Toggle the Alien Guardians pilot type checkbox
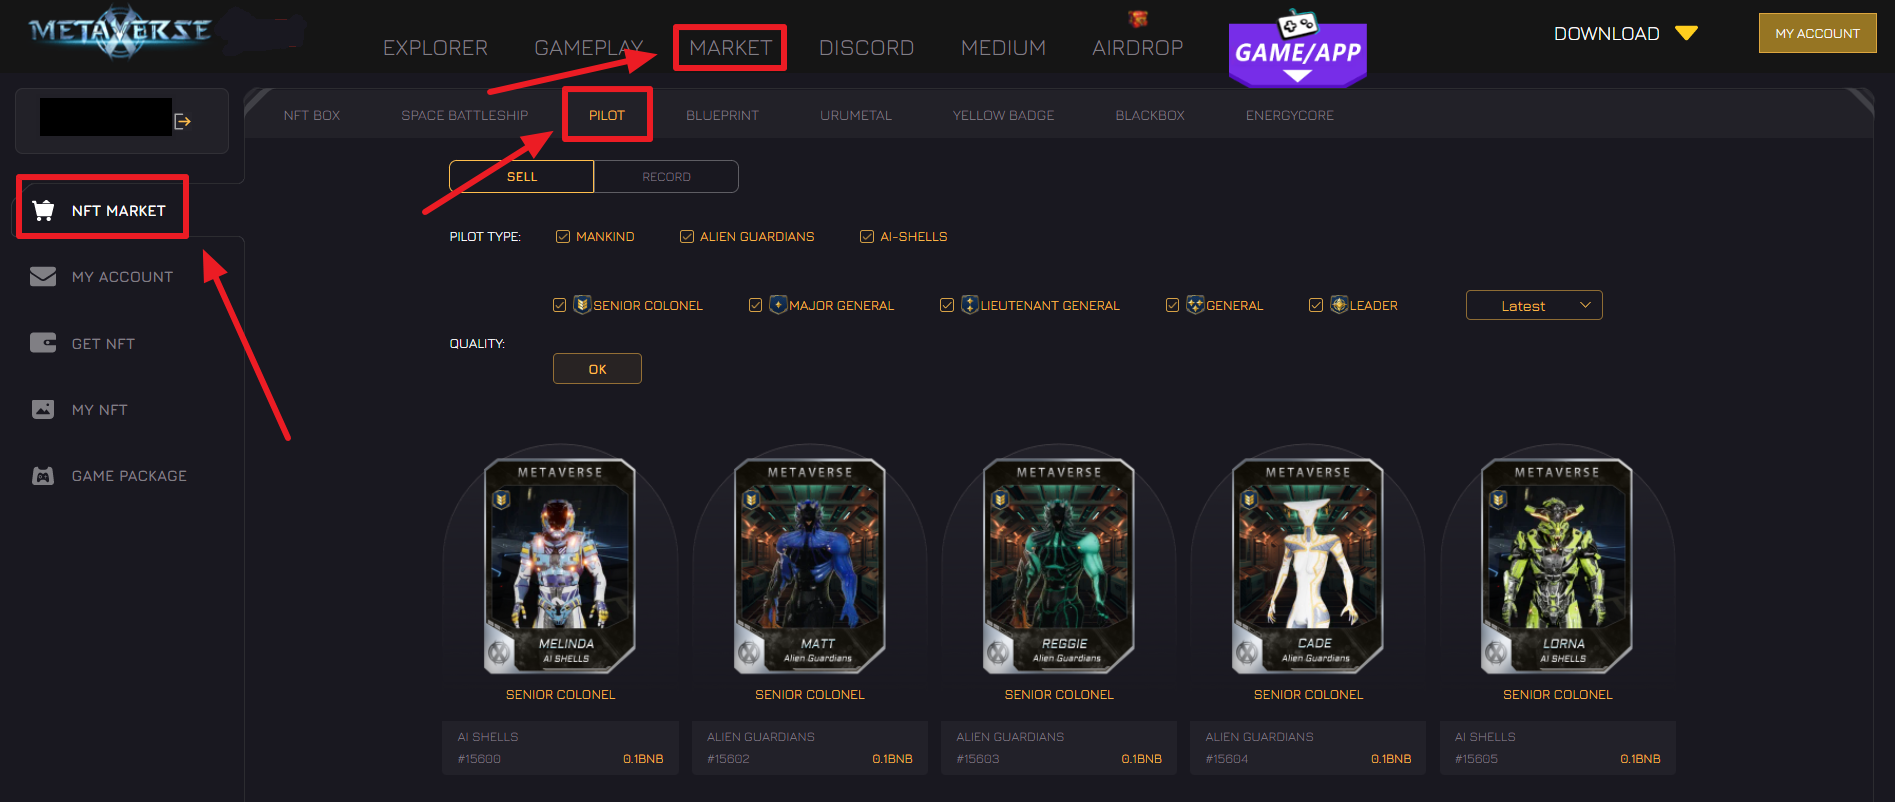The height and width of the screenshot is (802, 1895). click(687, 237)
